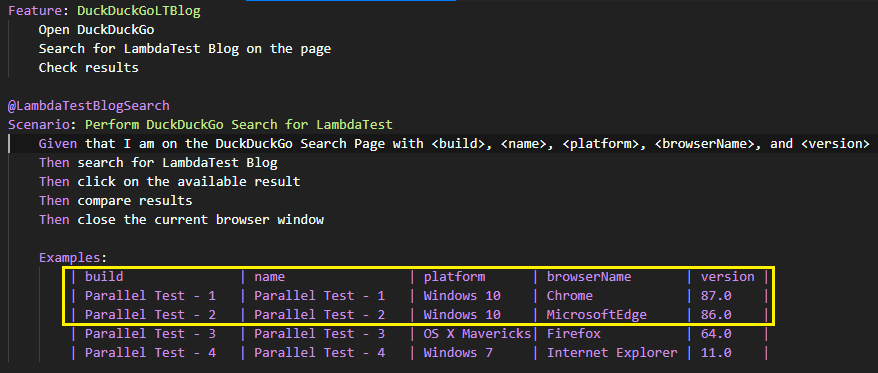Click the 'MicrosoftEdge' browser cell
The image size is (878, 373).
click(596, 315)
